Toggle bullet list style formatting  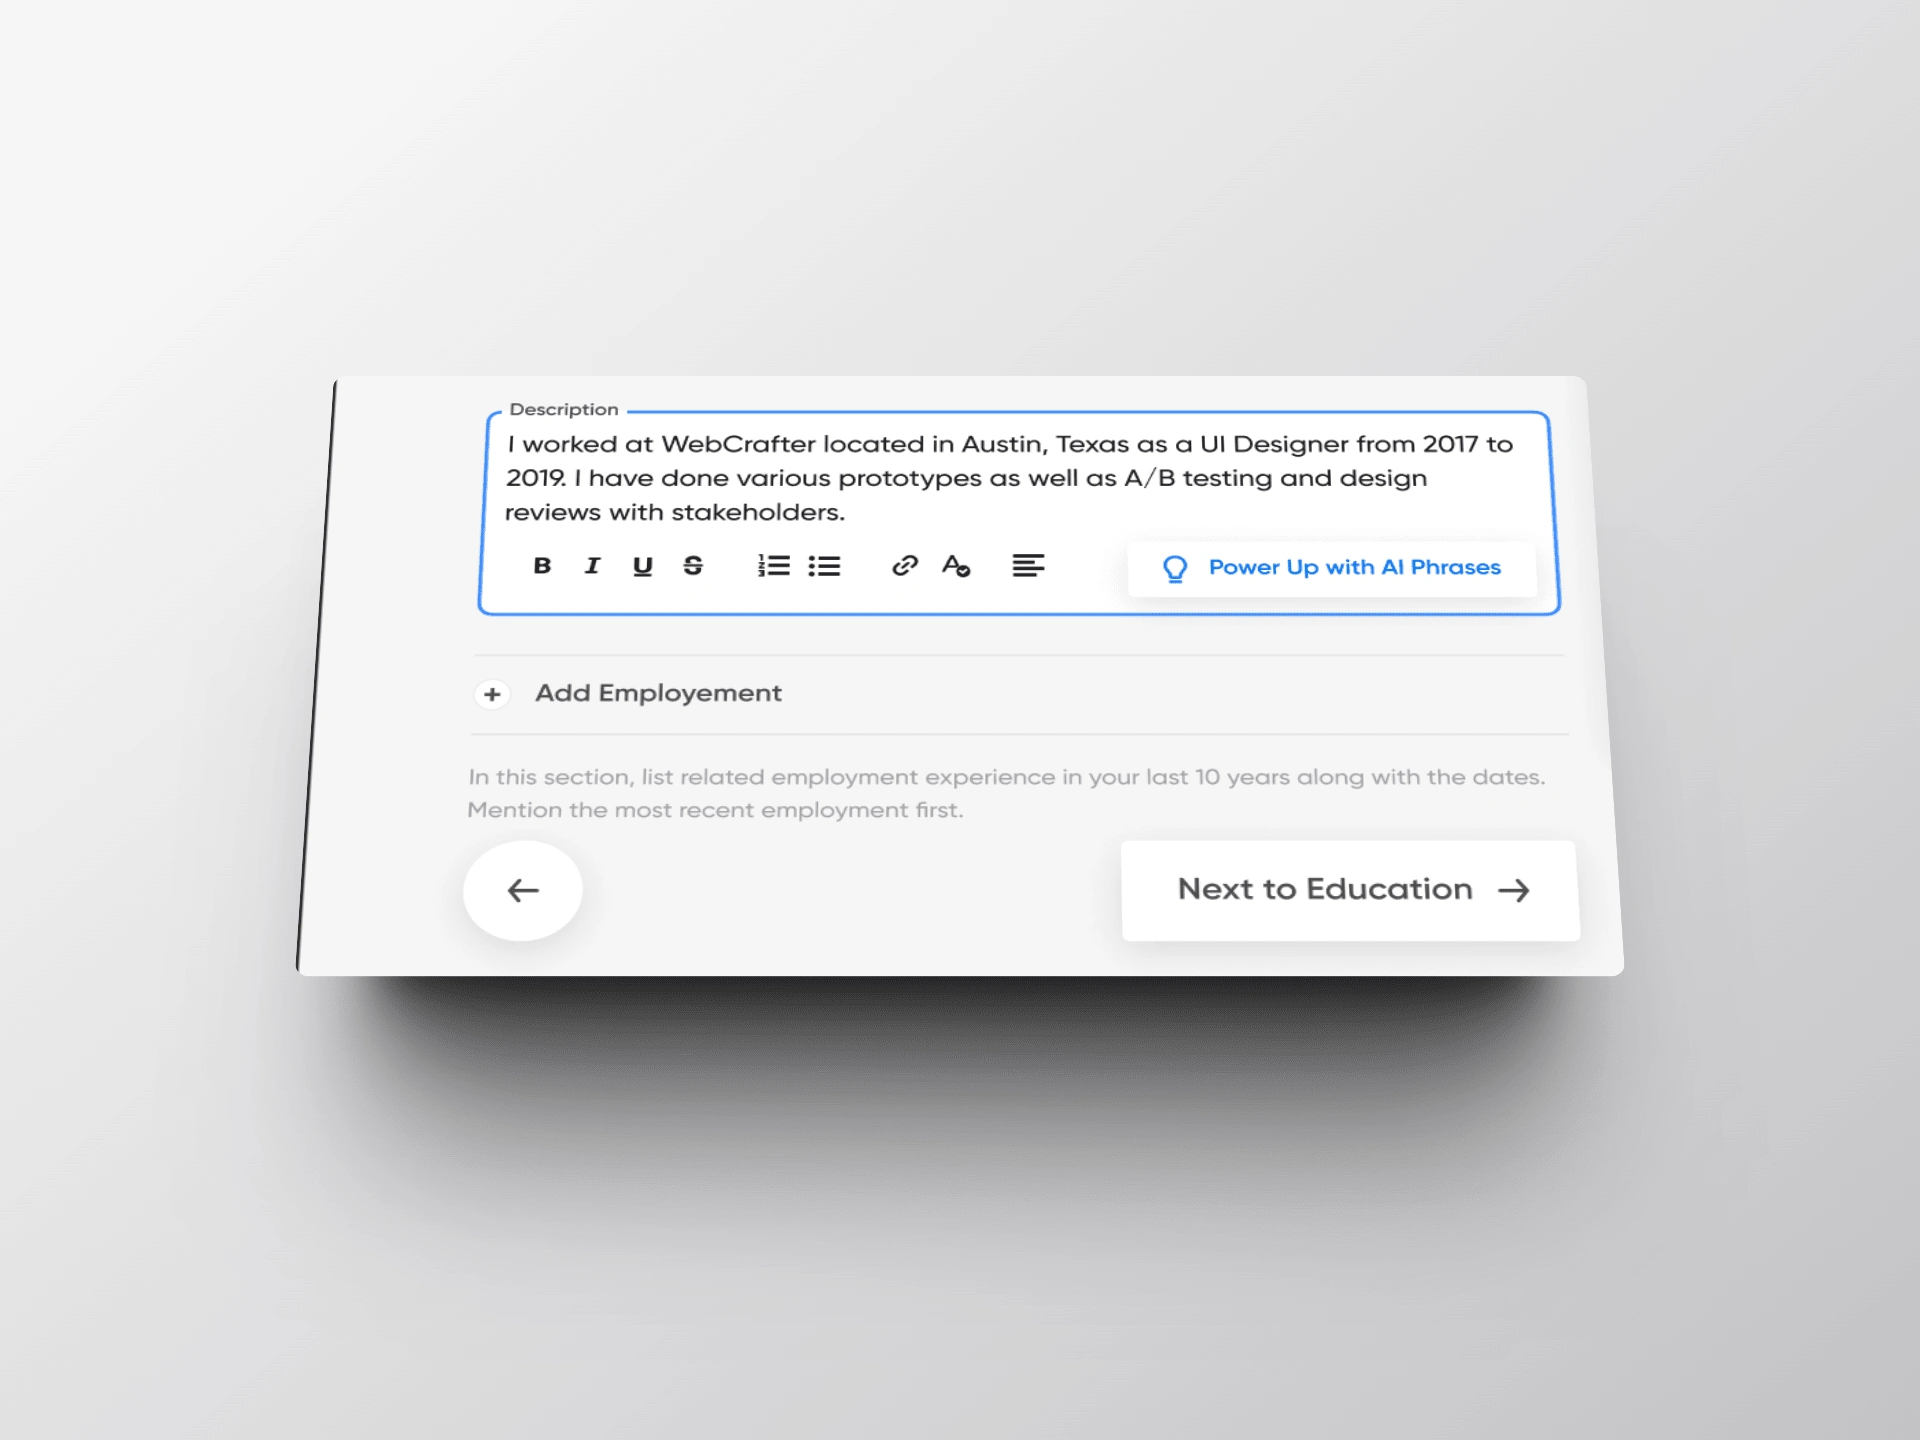point(827,566)
